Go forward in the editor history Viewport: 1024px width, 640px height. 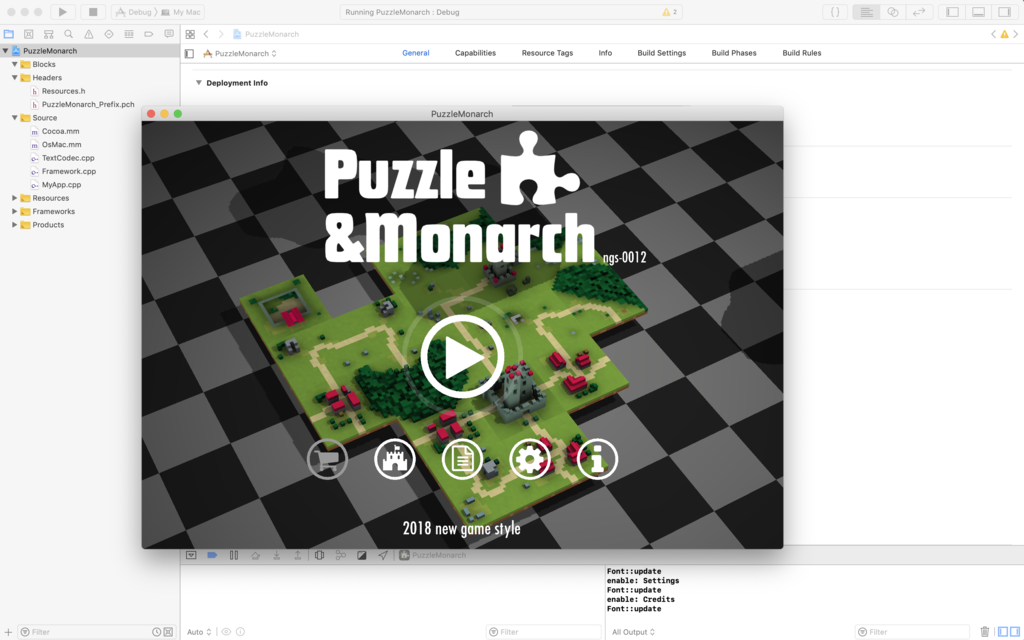pyautogui.click(x=221, y=34)
